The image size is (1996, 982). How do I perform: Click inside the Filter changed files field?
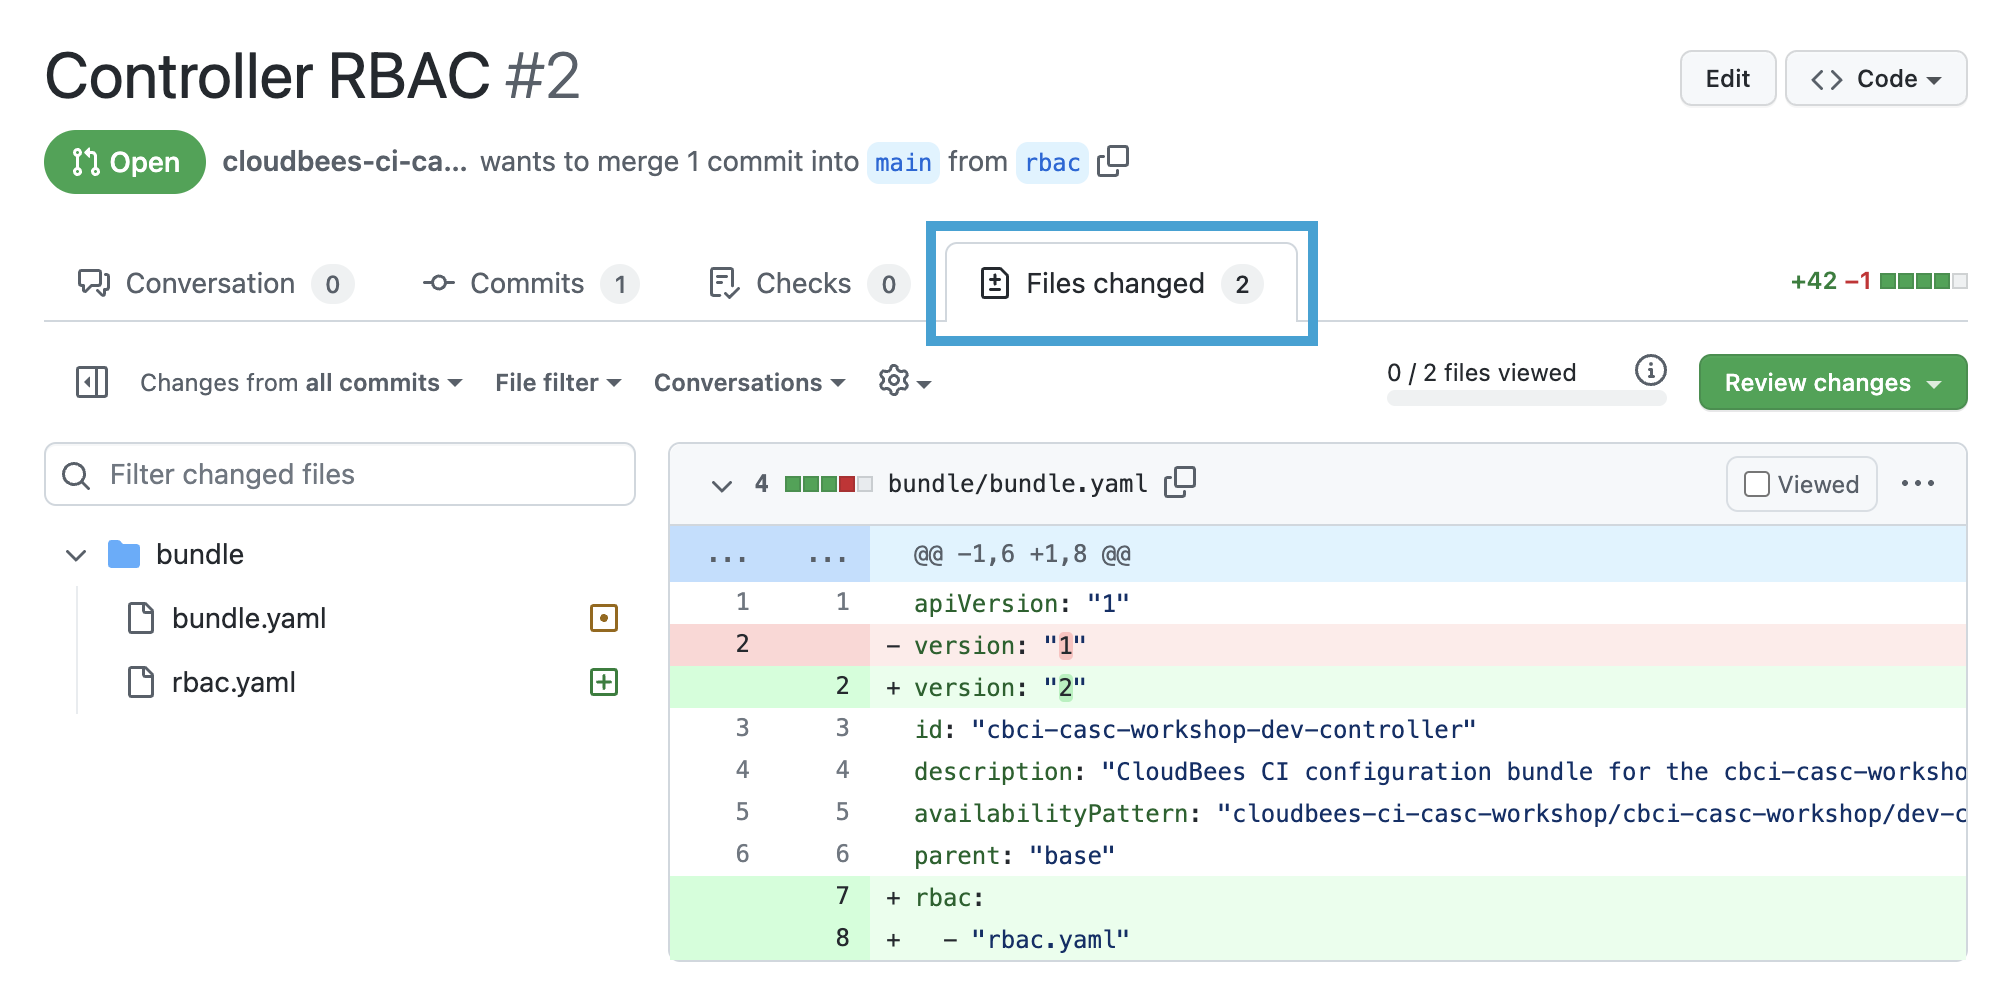(339, 474)
